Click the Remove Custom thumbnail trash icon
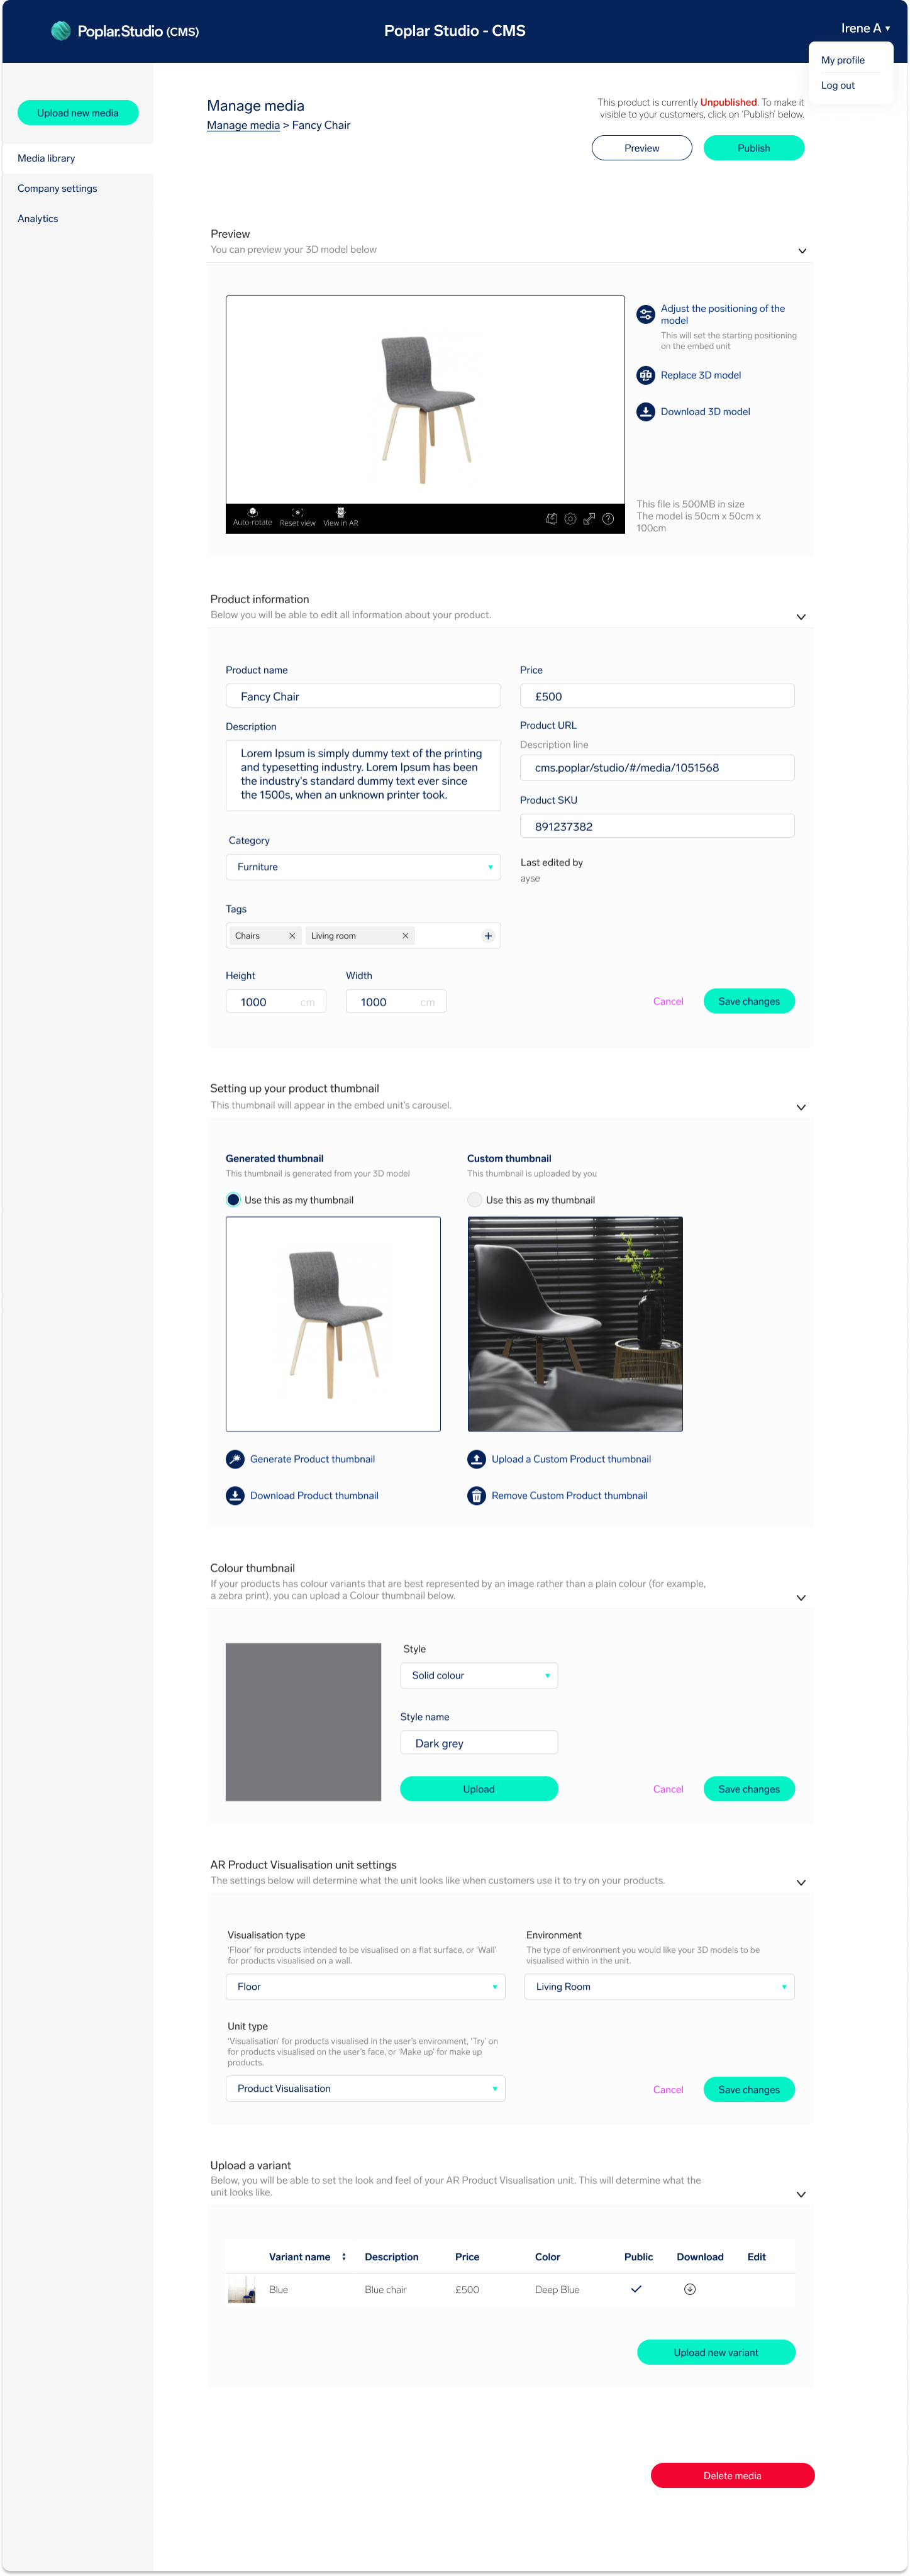 pyautogui.click(x=477, y=1495)
